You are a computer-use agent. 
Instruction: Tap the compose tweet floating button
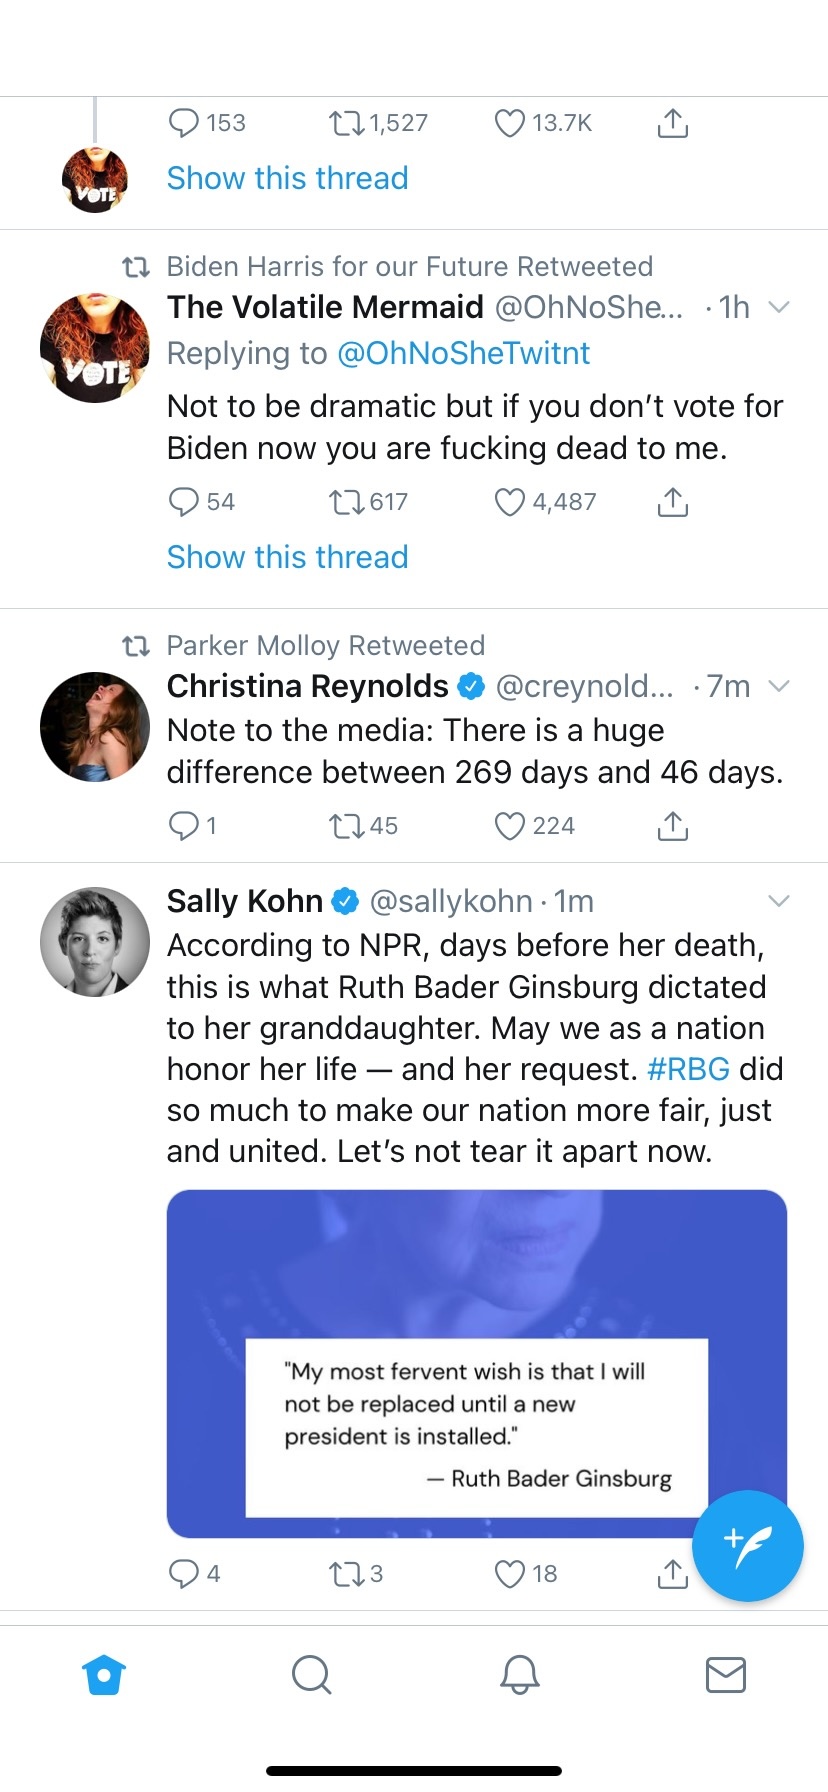tap(747, 1545)
